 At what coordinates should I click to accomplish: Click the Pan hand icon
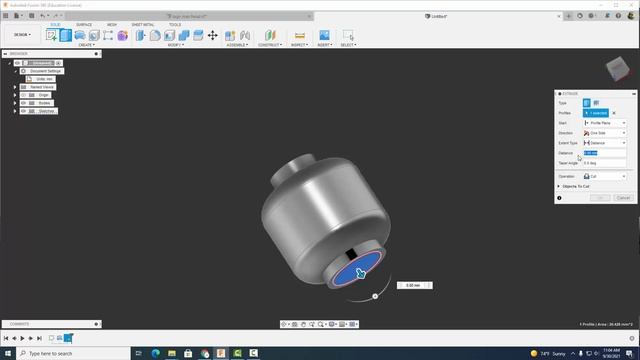point(303,324)
